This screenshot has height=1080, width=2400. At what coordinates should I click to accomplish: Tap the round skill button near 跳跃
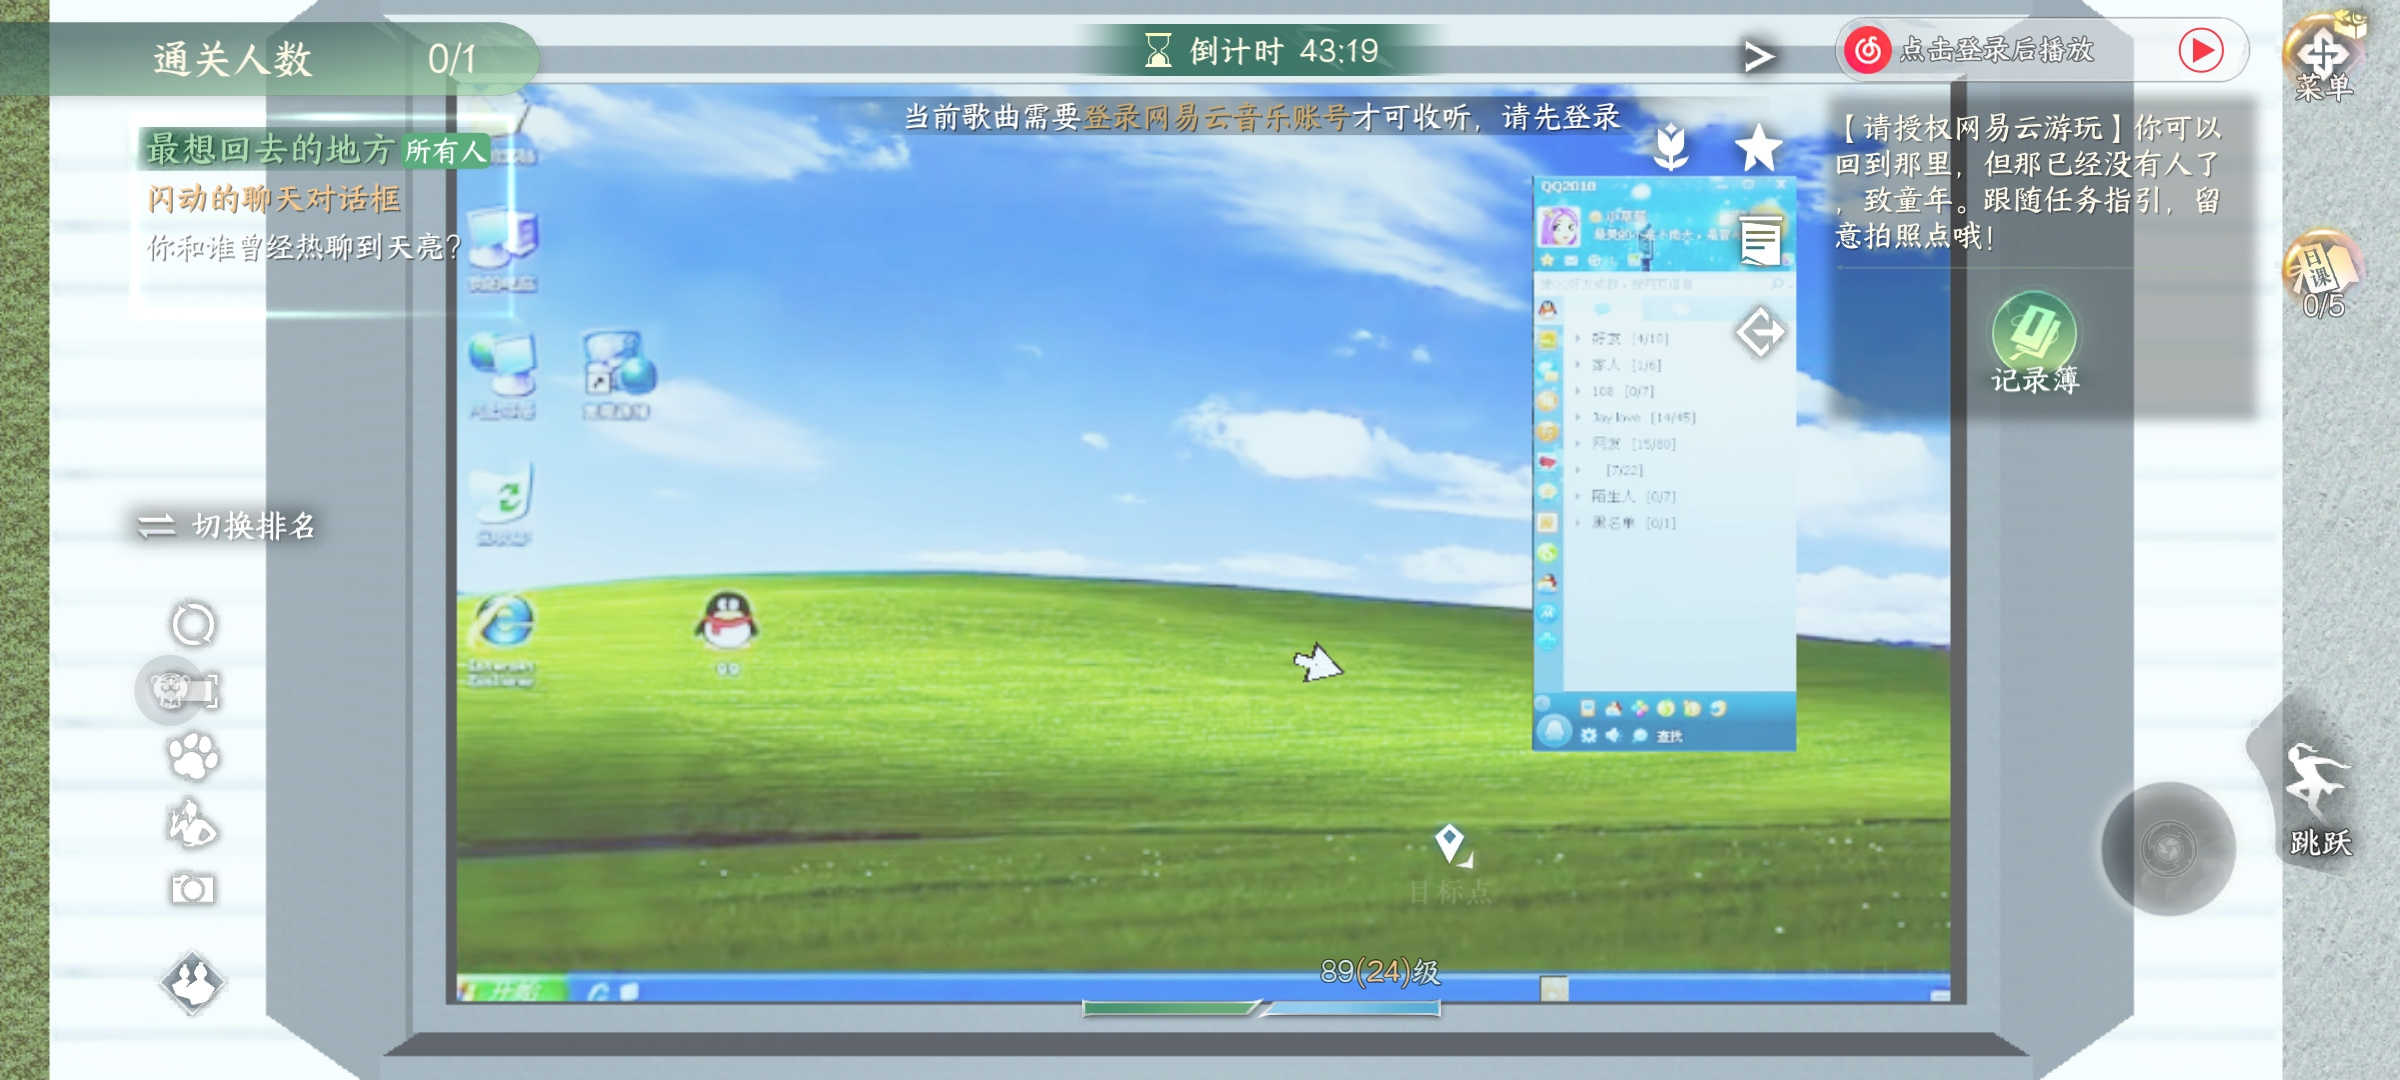click(x=2168, y=849)
